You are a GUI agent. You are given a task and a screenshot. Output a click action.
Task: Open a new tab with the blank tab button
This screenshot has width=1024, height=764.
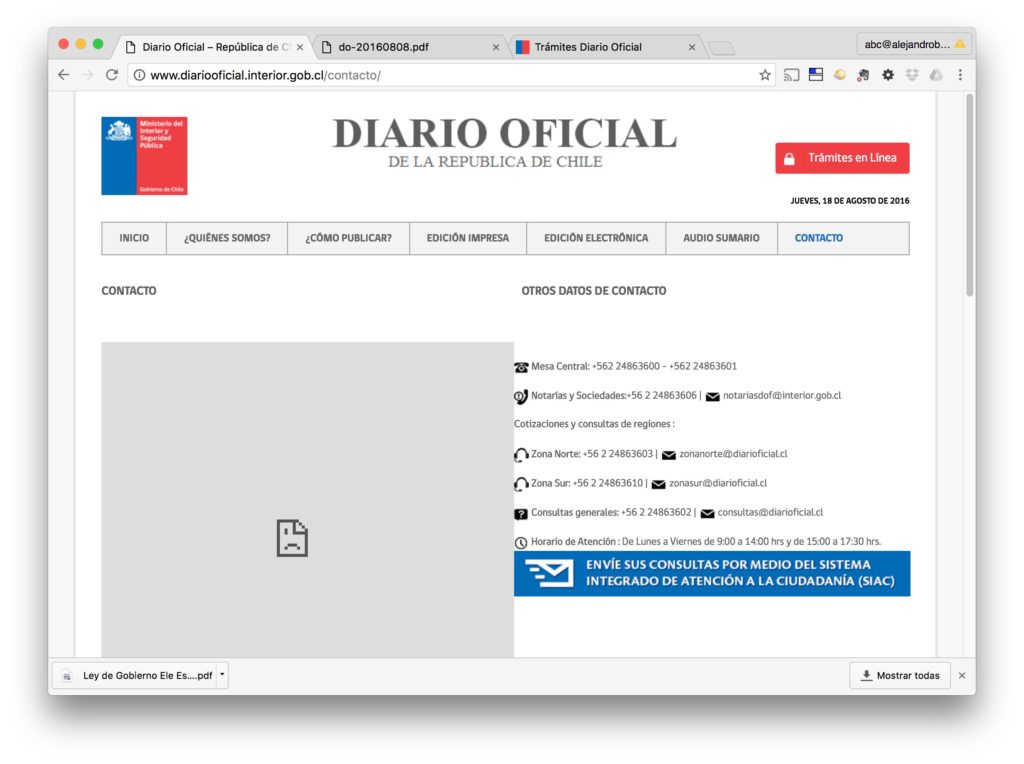[722, 48]
